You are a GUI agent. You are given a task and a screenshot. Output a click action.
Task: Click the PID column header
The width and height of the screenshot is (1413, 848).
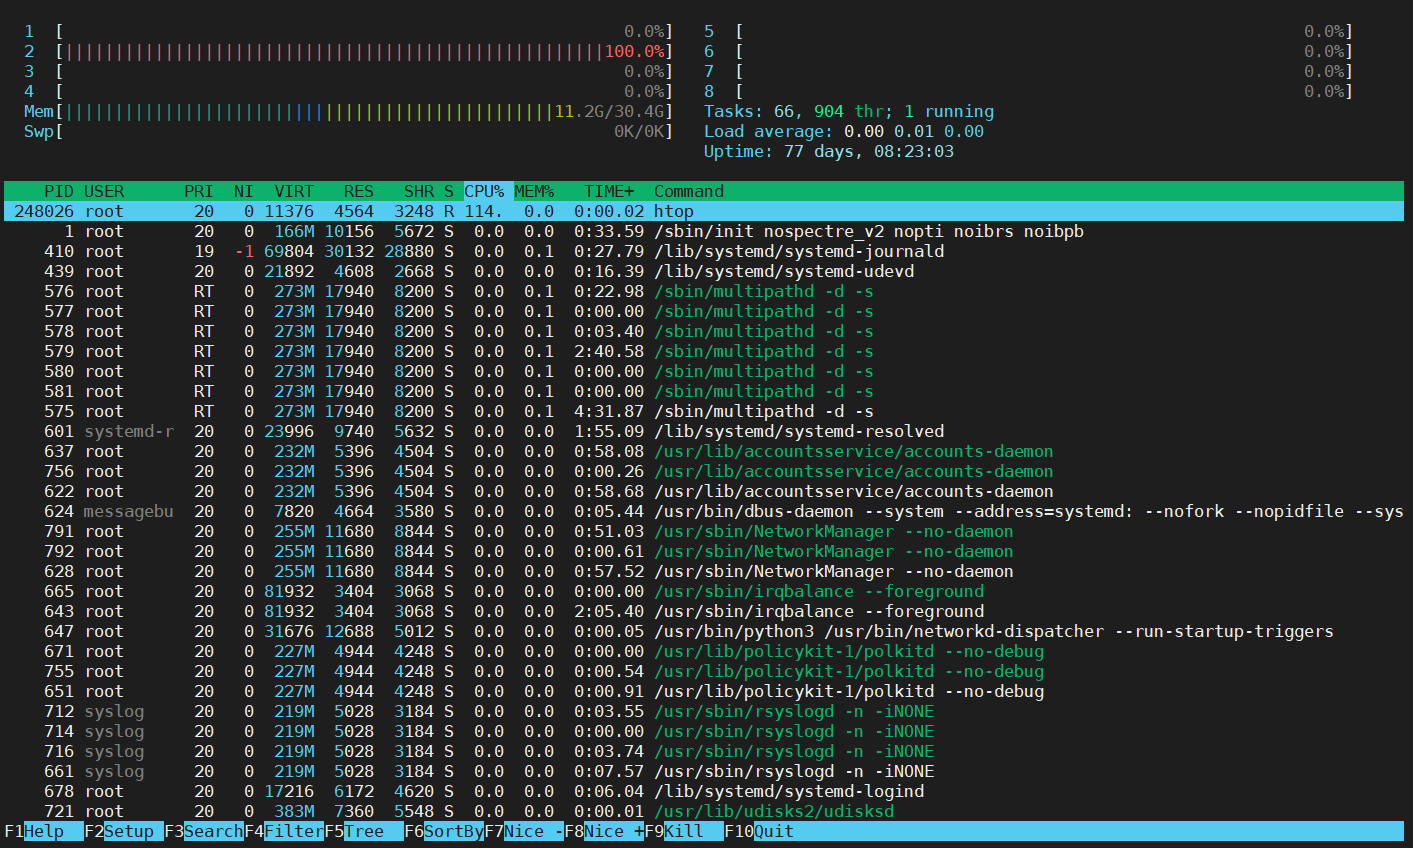click(59, 191)
